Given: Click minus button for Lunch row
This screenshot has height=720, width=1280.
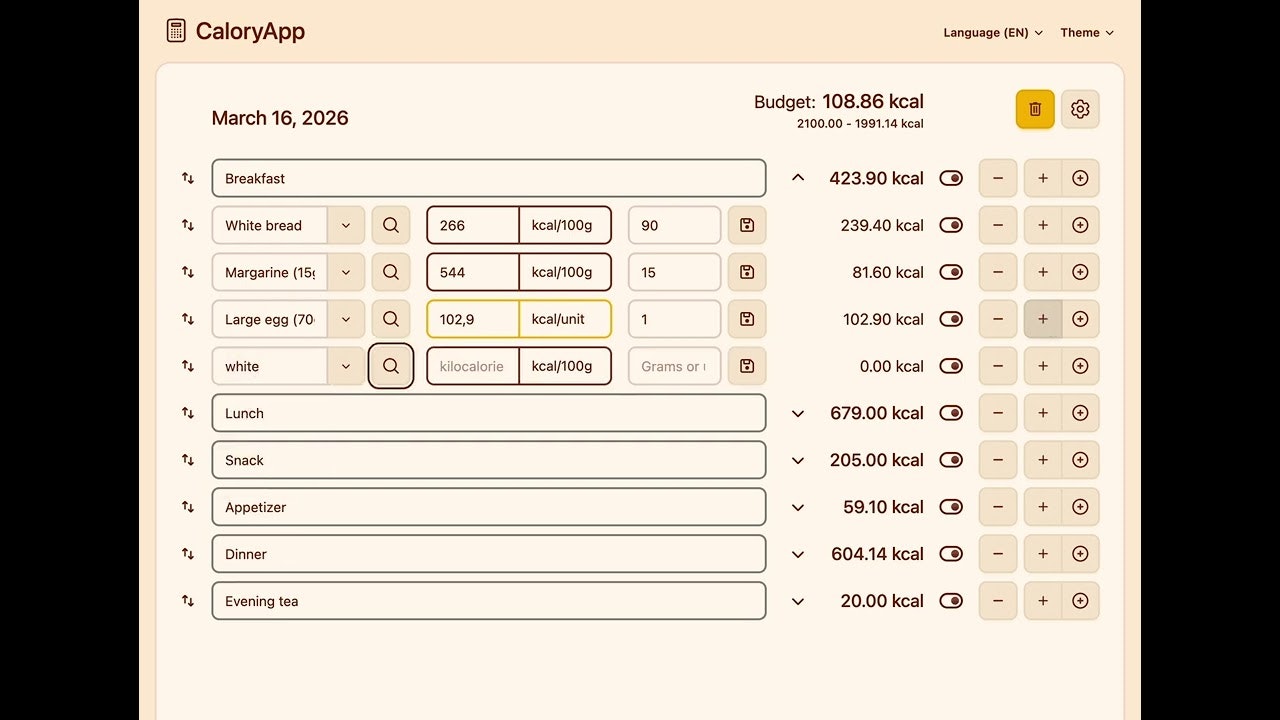Looking at the screenshot, I should 998,413.
